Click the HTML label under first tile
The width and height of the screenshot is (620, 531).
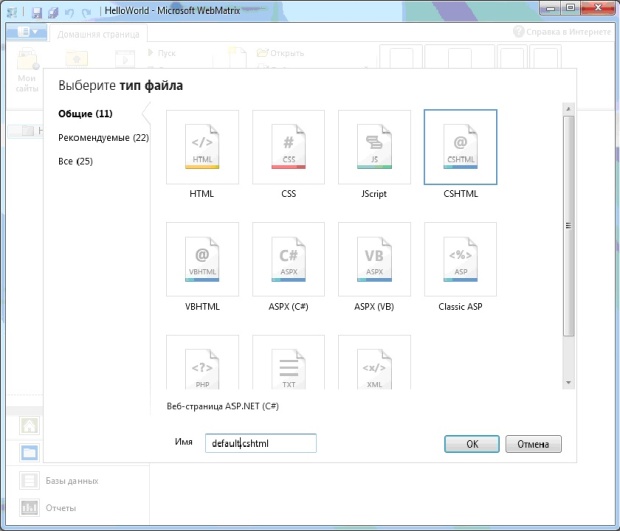[202, 194]
